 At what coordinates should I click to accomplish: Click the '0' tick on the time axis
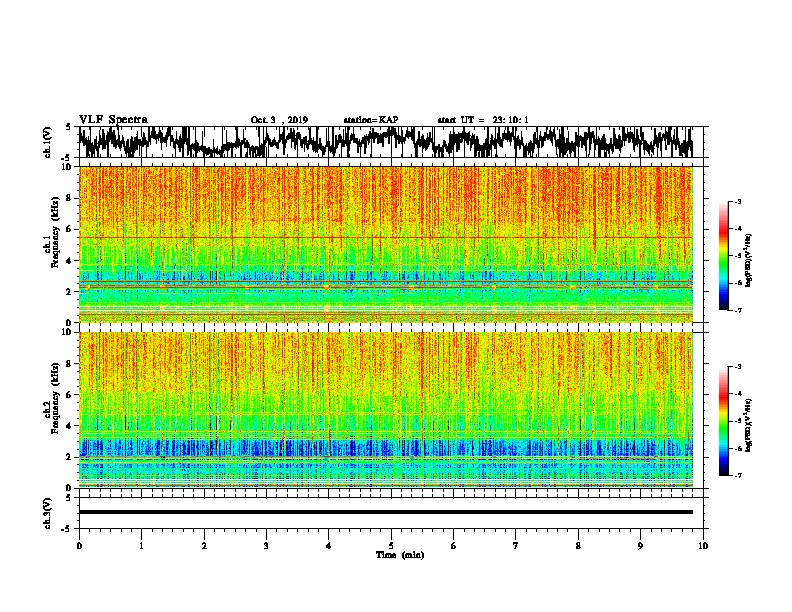pos(79,546)
